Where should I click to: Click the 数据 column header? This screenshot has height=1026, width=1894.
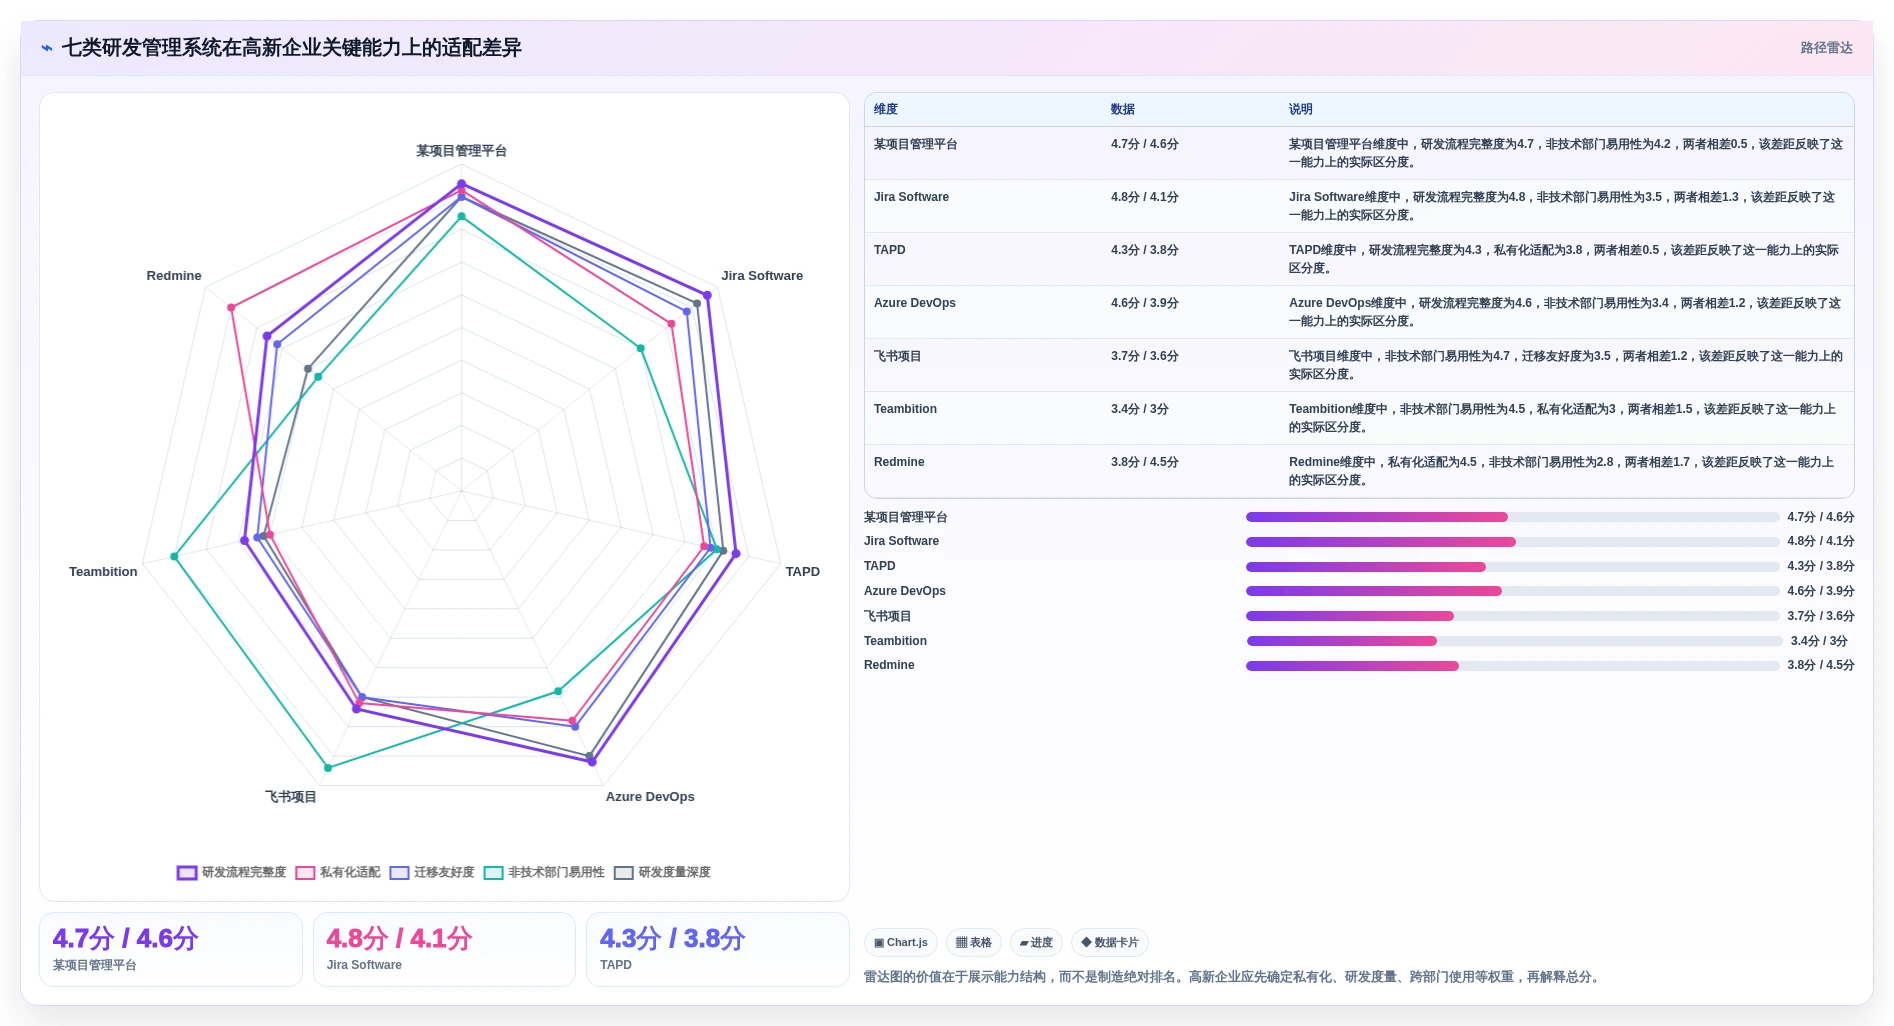pyautogui.click(x=1123, y=109)
